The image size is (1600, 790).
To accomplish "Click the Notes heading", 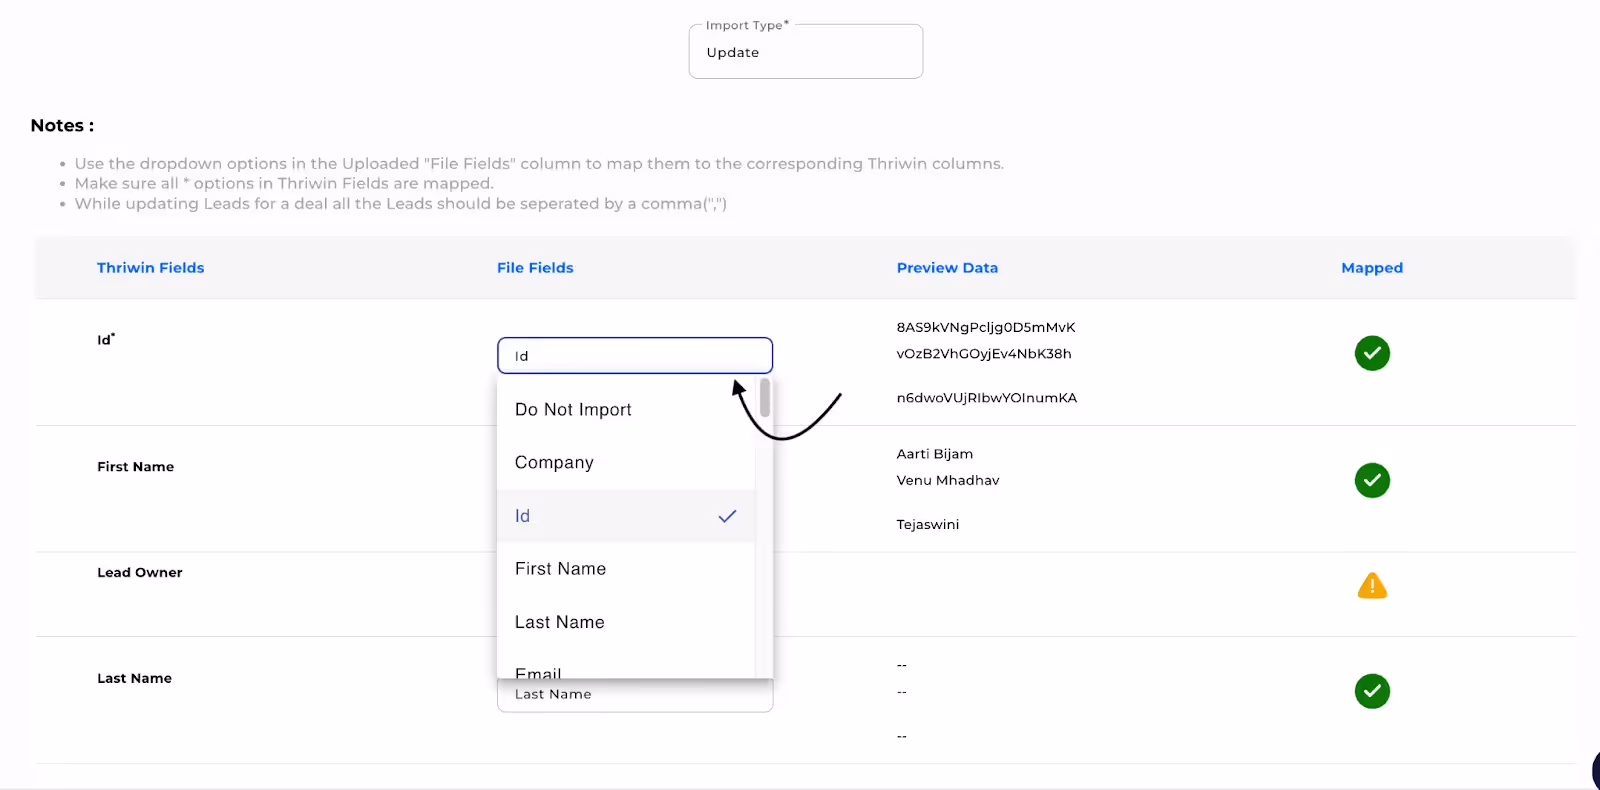I will coord(62,125).
